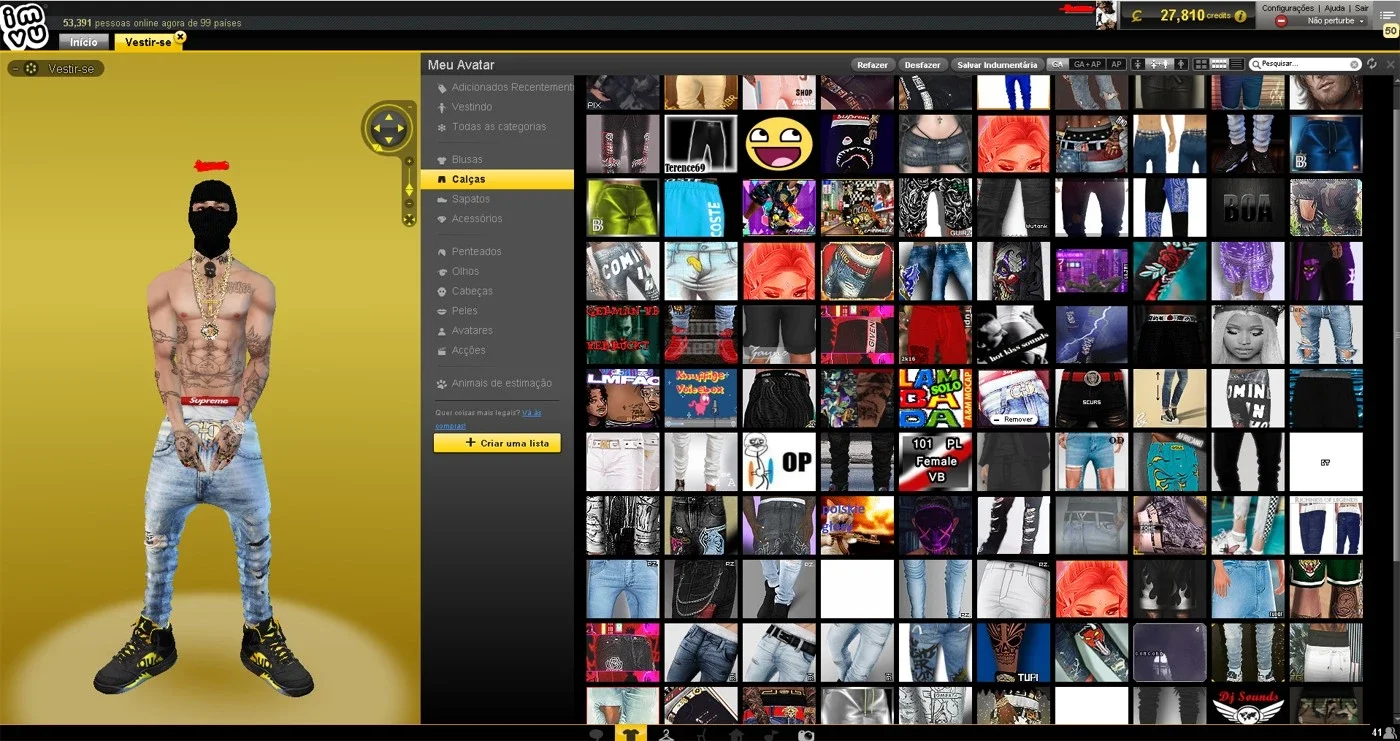Switch filter to AP only

click(1117, 64)
